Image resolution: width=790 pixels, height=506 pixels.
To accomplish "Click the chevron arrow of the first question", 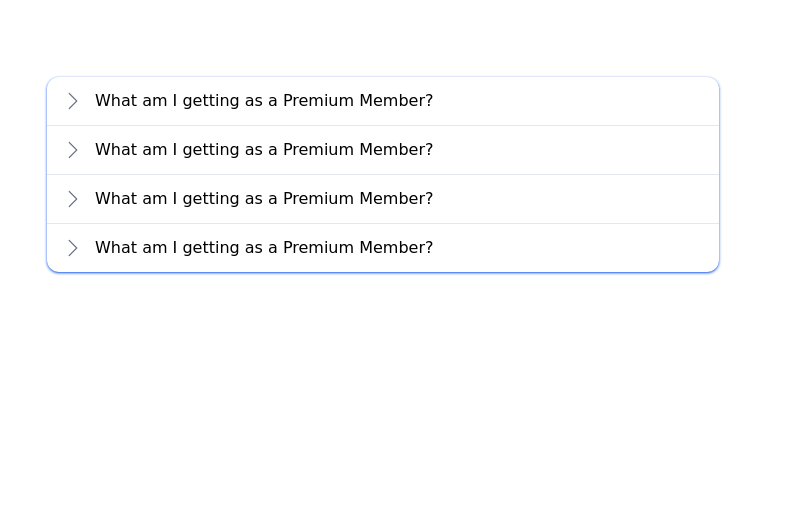I will (x=72, y=101).
